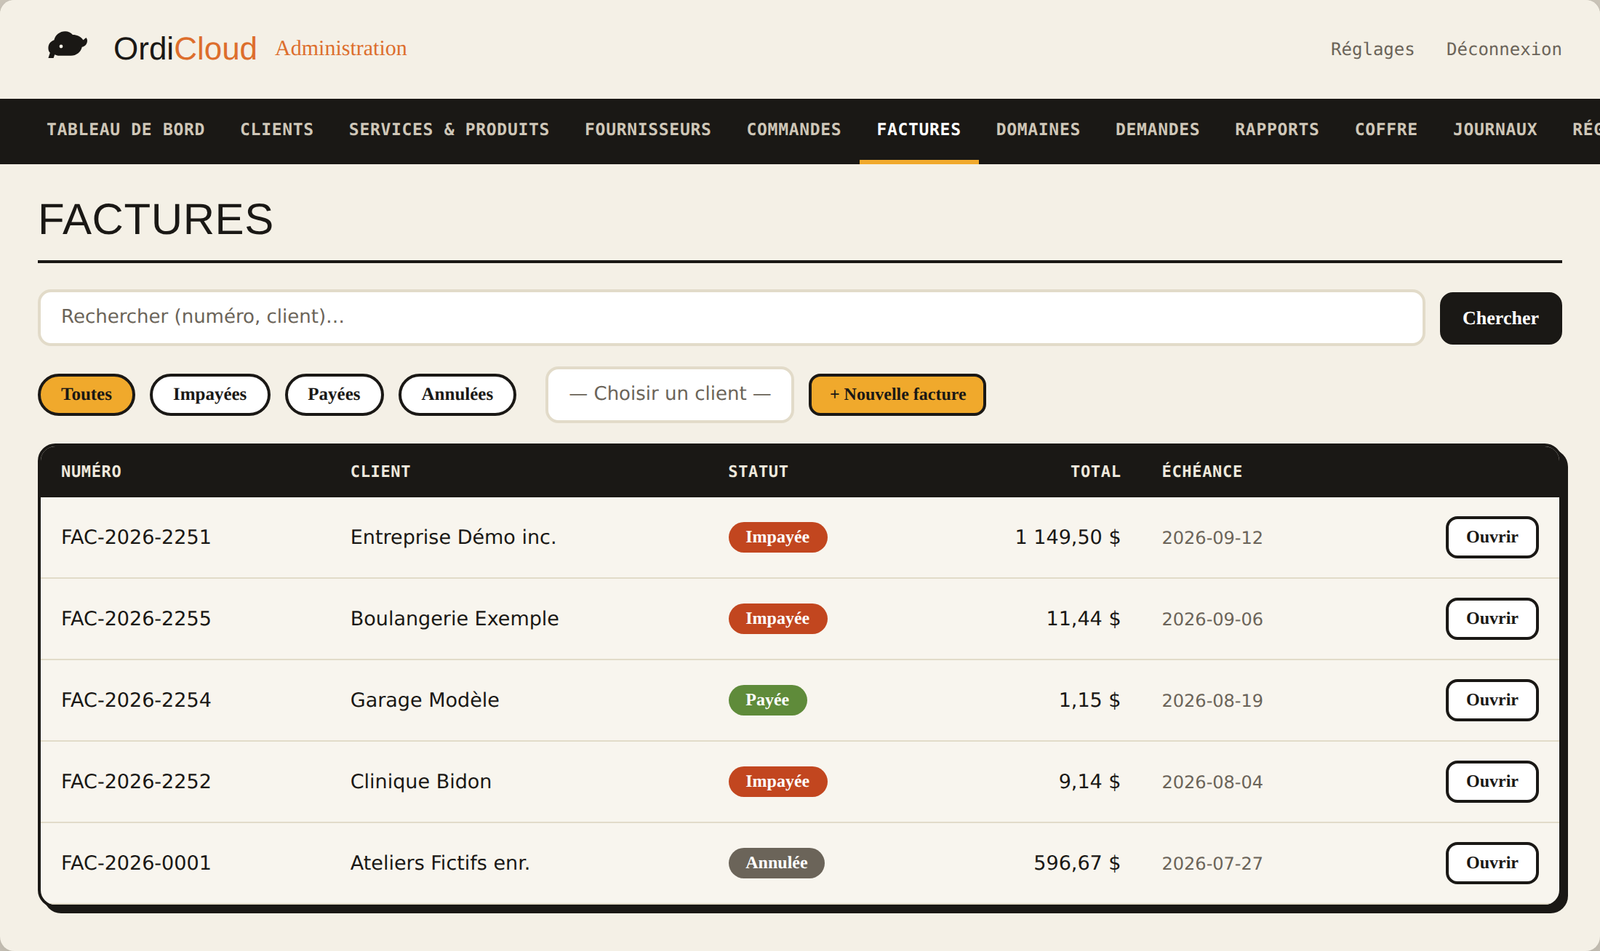The width and height of the screenshot is (1600, 951).
Task: Click the Chercher button
Action: tap(1500, 318)
